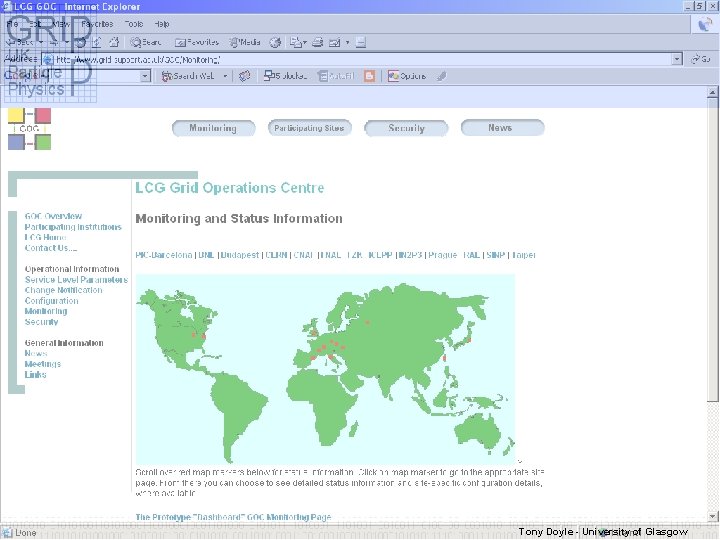Open the Favorites toolbar button
720x540 pixels.
click(197, 42)
